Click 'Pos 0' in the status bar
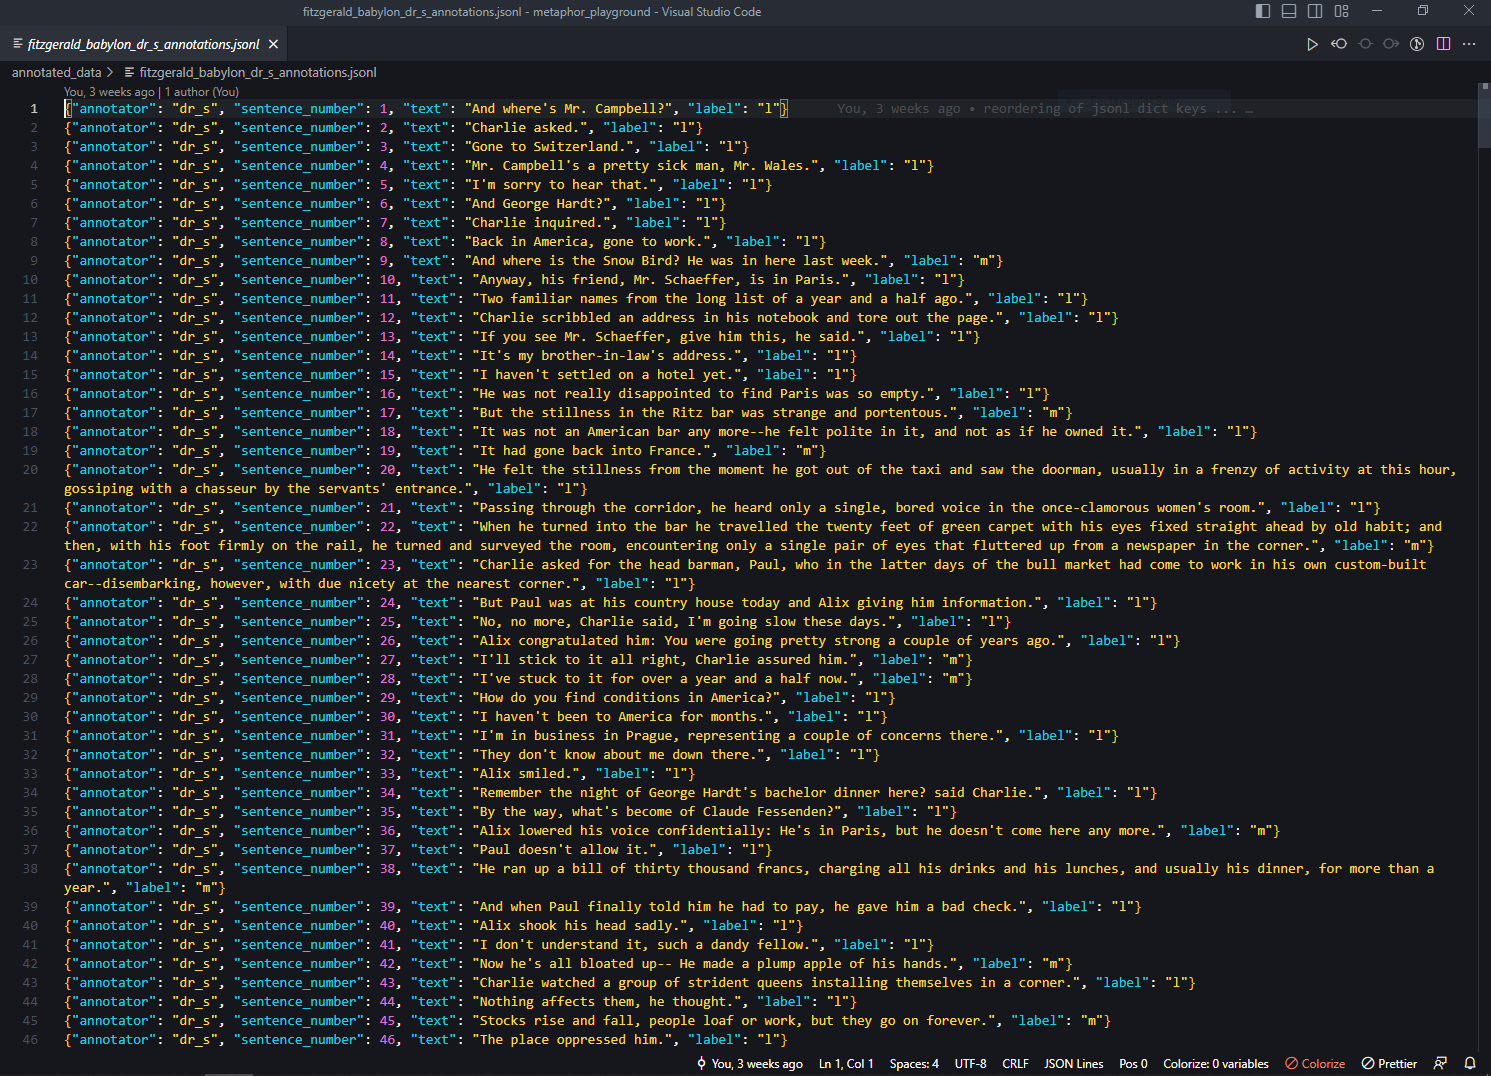 [1133, 1064]
